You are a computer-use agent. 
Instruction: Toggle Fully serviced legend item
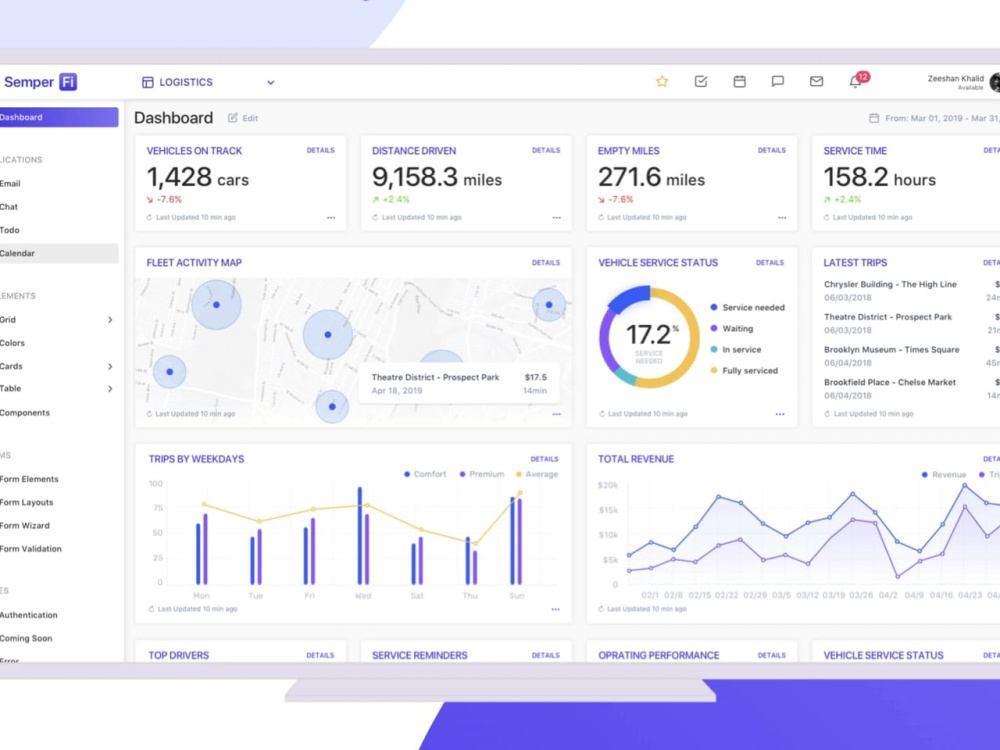tap(744, 371)
